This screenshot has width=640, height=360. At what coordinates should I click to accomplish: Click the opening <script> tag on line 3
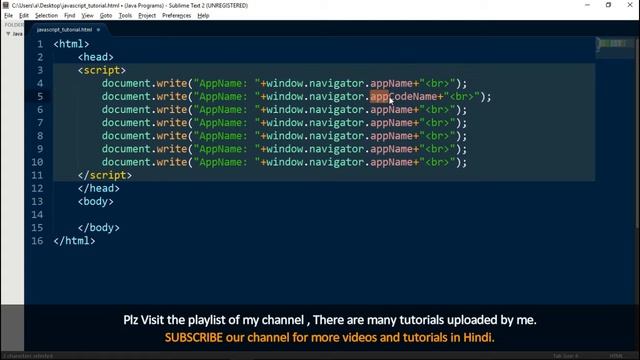[x=102, y=70]
